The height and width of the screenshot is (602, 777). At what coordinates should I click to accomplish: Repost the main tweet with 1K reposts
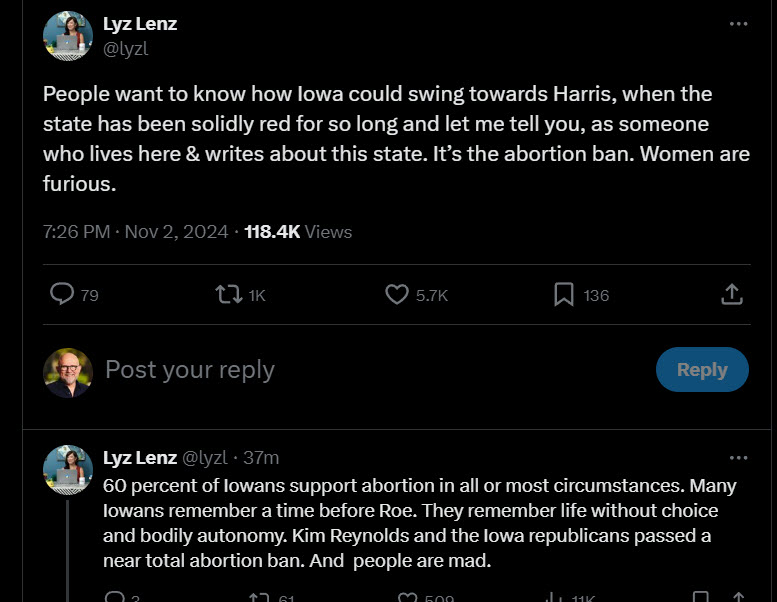tap(229, 294)
